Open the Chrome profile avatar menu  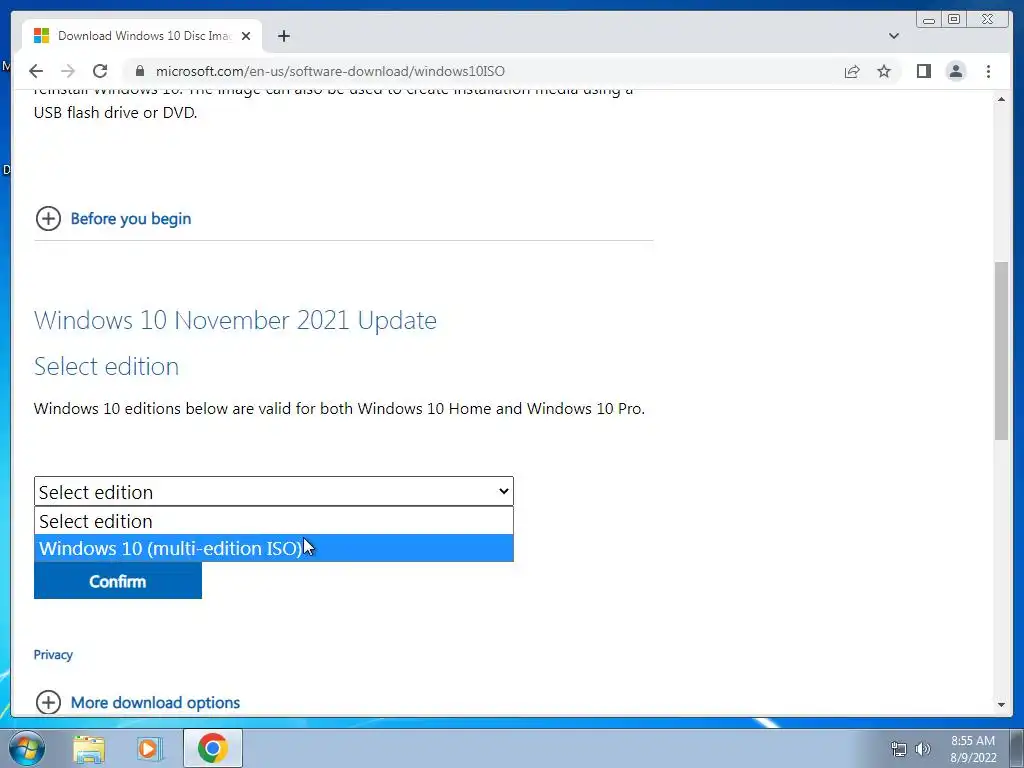click(x=955, y=71)
